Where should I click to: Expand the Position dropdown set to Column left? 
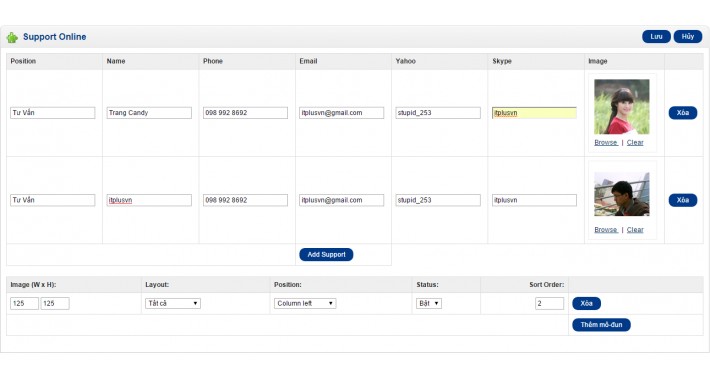pyautogui.click(x=305, y=303)
